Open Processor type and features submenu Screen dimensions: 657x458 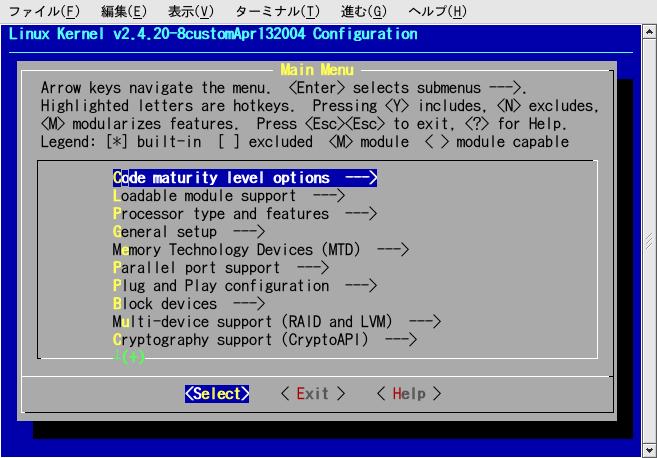coord(245,214)
